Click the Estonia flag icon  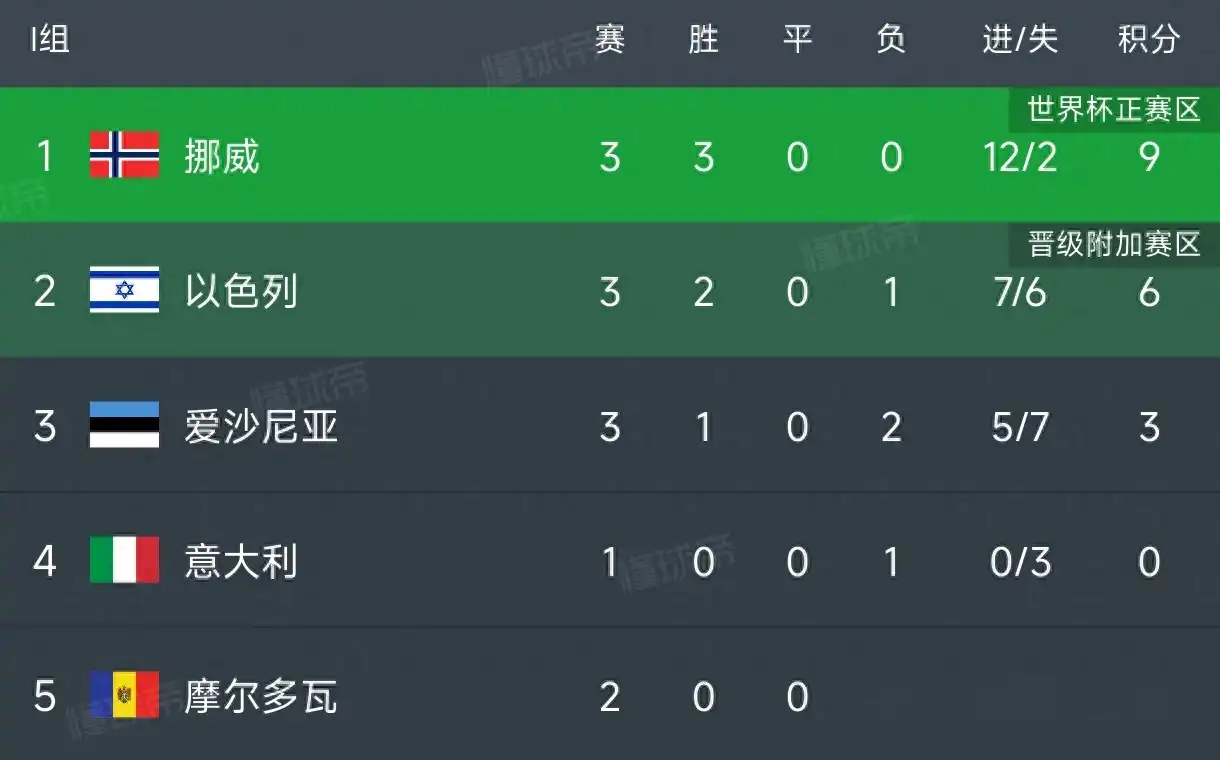(x=124, y=425)
